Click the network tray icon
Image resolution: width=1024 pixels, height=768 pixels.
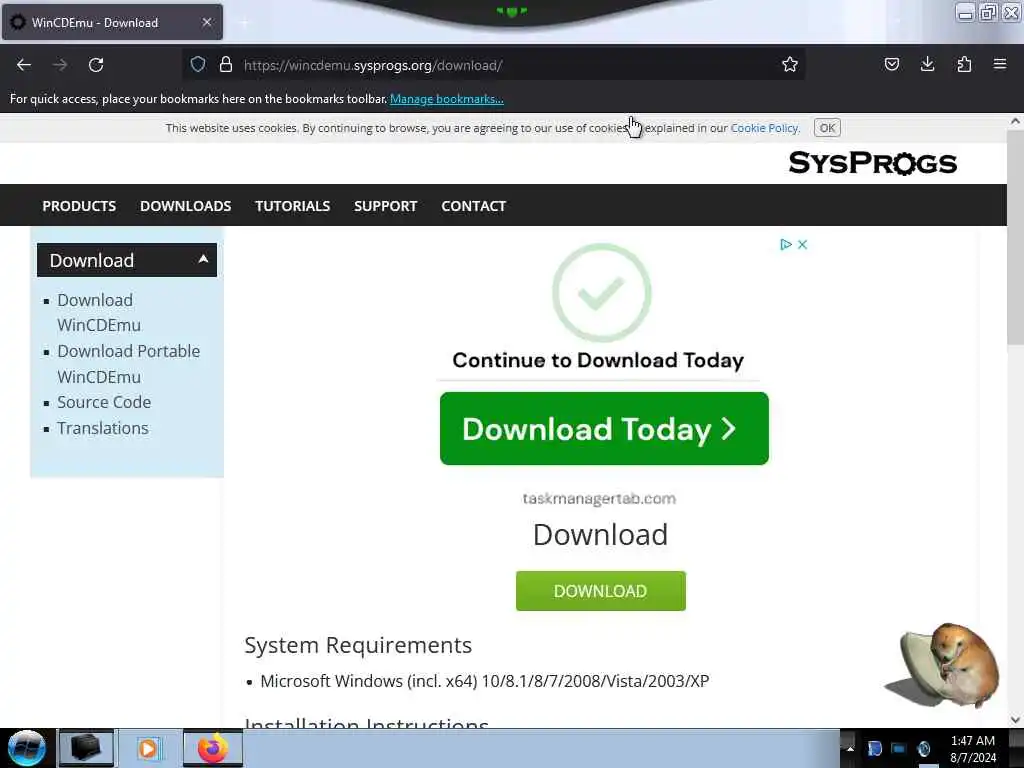(x=899, y=748)
